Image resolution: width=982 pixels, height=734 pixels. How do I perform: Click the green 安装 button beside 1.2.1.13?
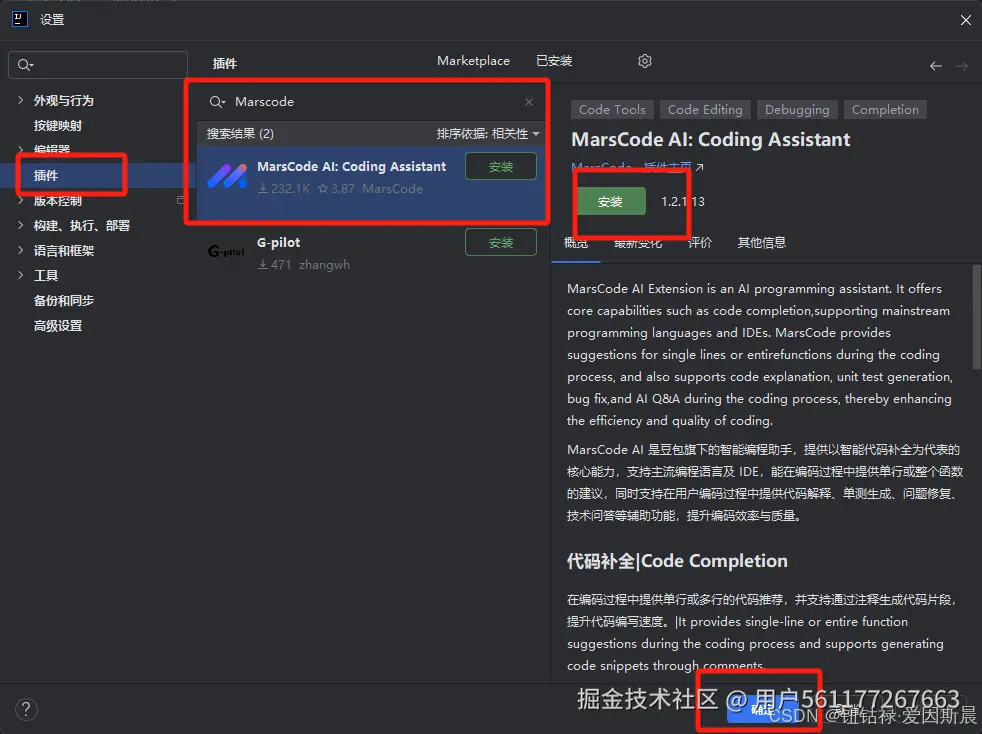[x=610, y=201]
